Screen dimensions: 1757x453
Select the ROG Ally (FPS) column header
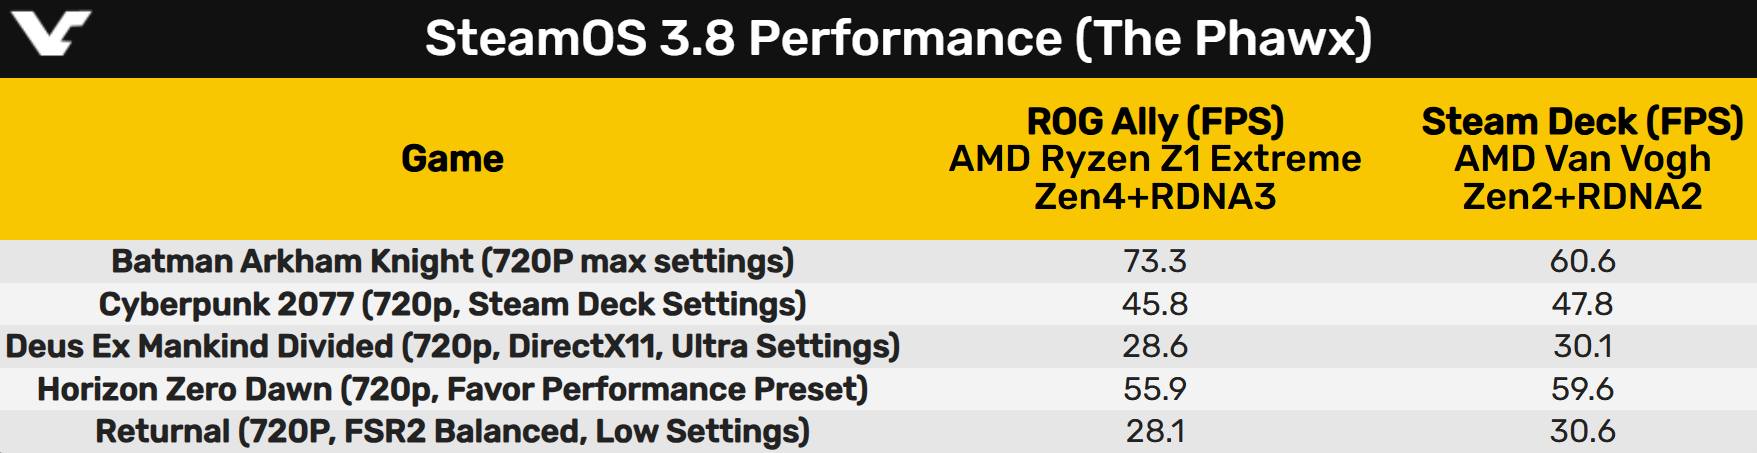[1155, 122]
